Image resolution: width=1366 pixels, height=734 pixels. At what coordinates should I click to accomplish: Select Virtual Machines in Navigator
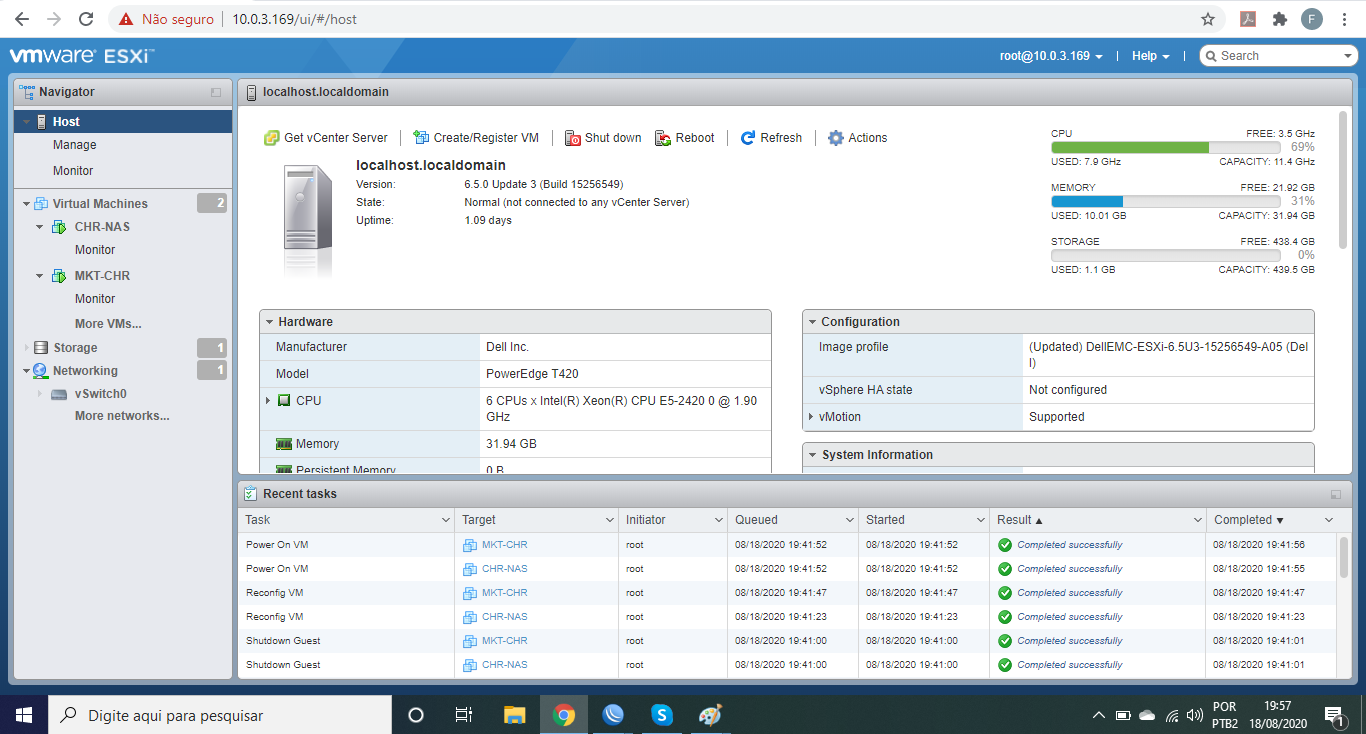tap(100, 204)
